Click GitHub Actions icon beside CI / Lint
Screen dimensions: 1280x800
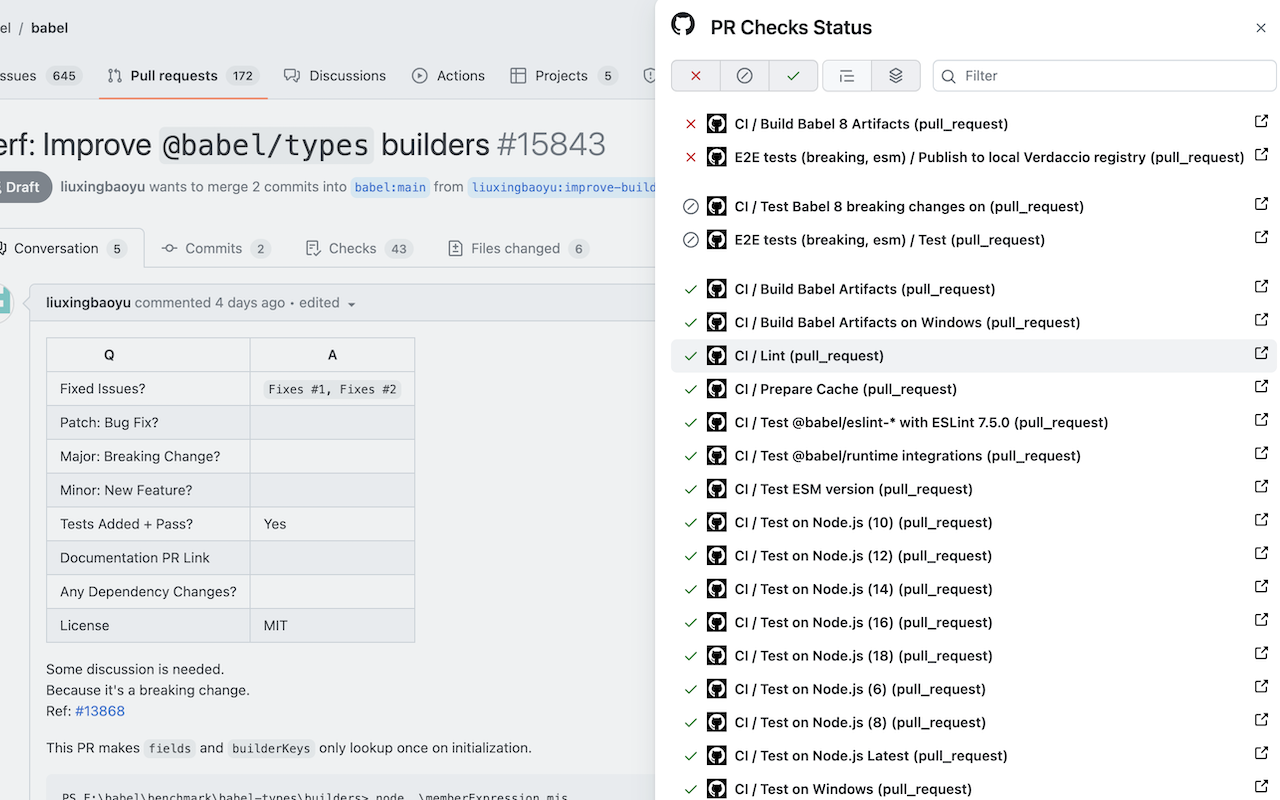[716, 356]
